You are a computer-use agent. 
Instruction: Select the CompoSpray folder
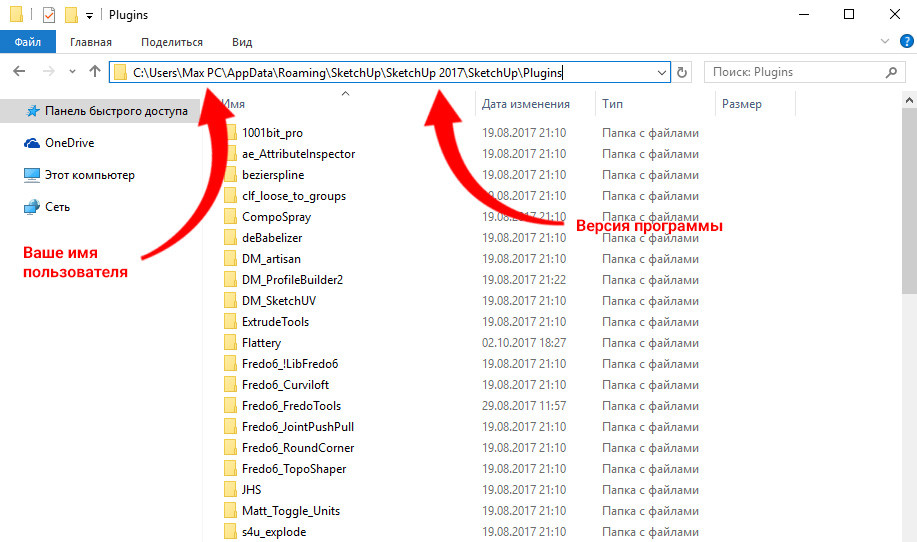click(x=276, y=217)
